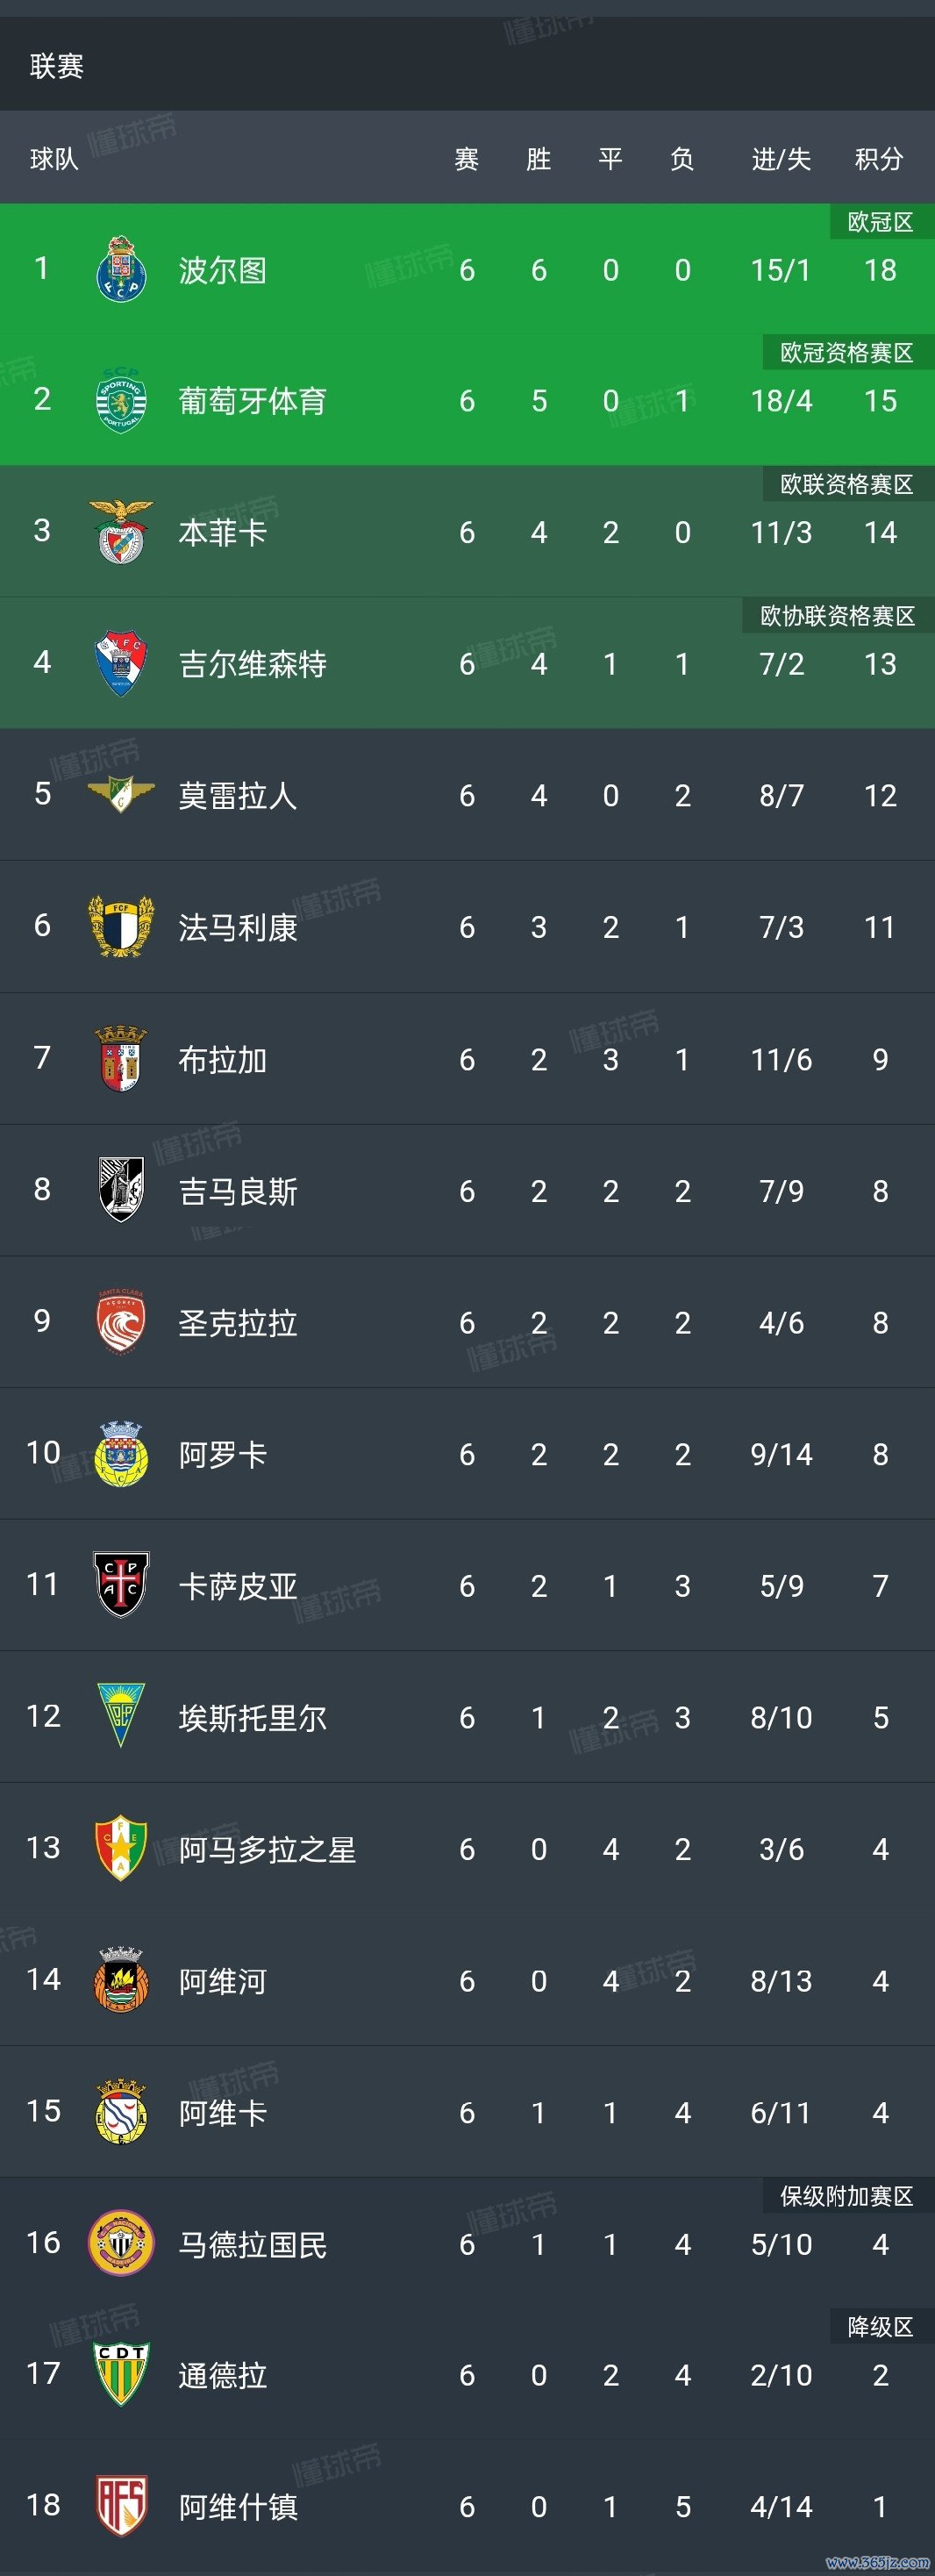Click the 进/失 column header
The image size is (935, 2576).
coord(781,159)
